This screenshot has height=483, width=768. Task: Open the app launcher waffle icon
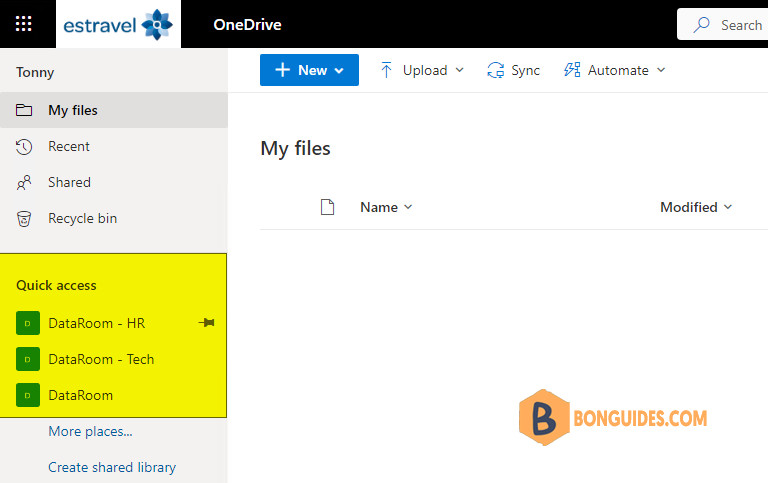[24, 24]
